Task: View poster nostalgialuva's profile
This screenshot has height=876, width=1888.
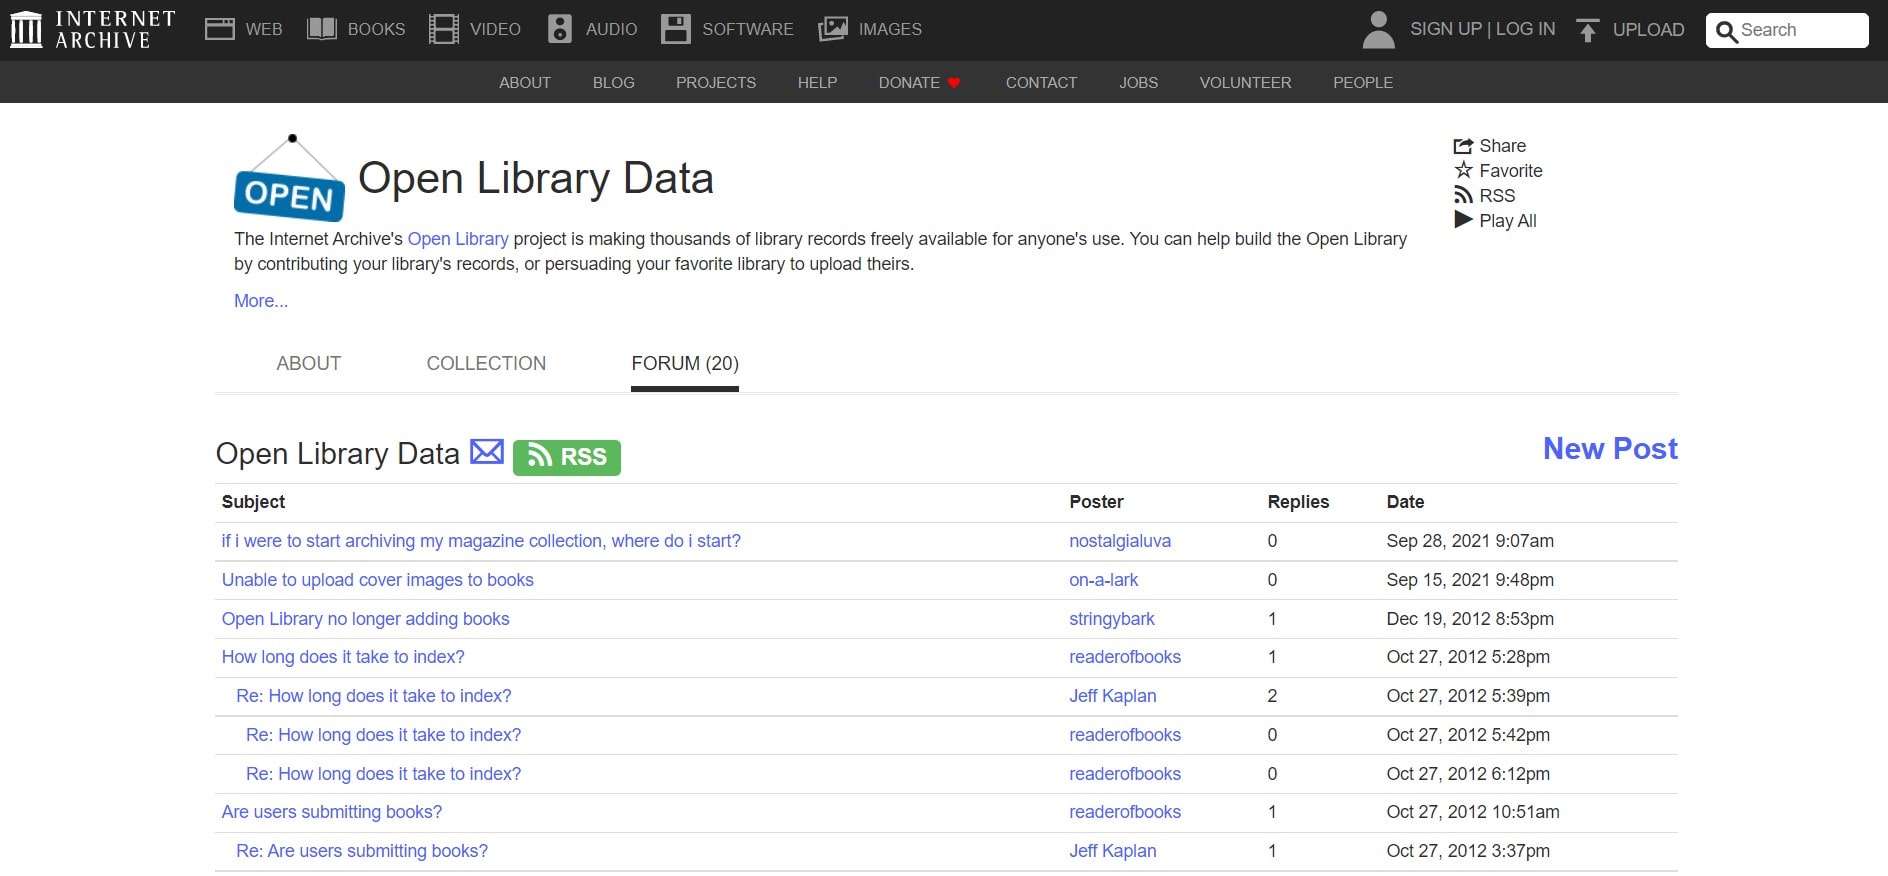Action: tap(1120, 541)
